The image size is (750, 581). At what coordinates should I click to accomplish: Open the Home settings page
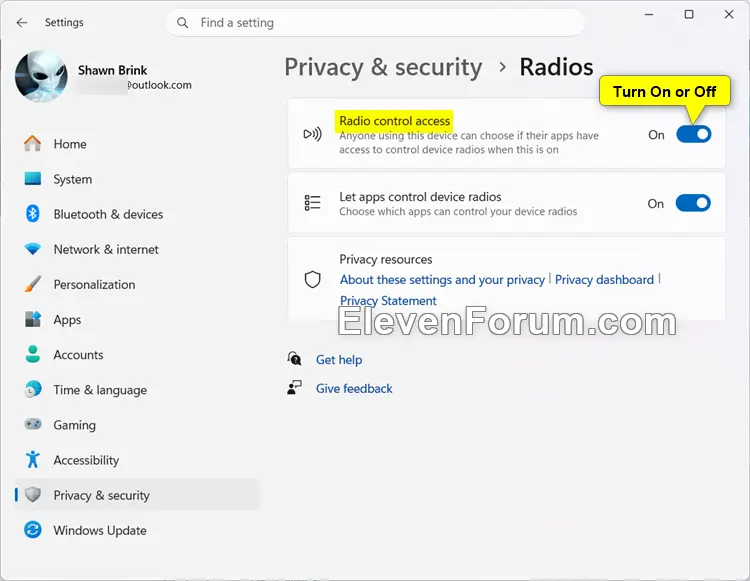coord(137,144)
